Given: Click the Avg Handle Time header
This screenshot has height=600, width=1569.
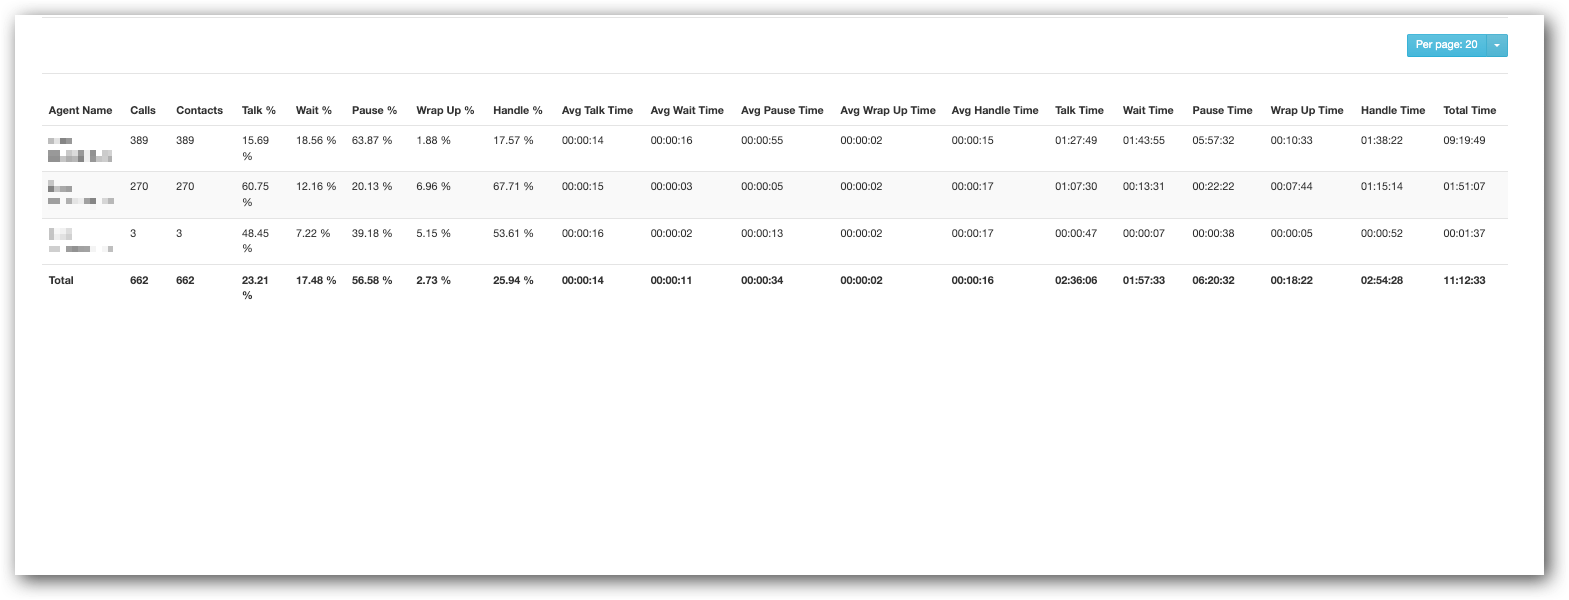Looking at the screenshot, I should (x=995, y=111).
